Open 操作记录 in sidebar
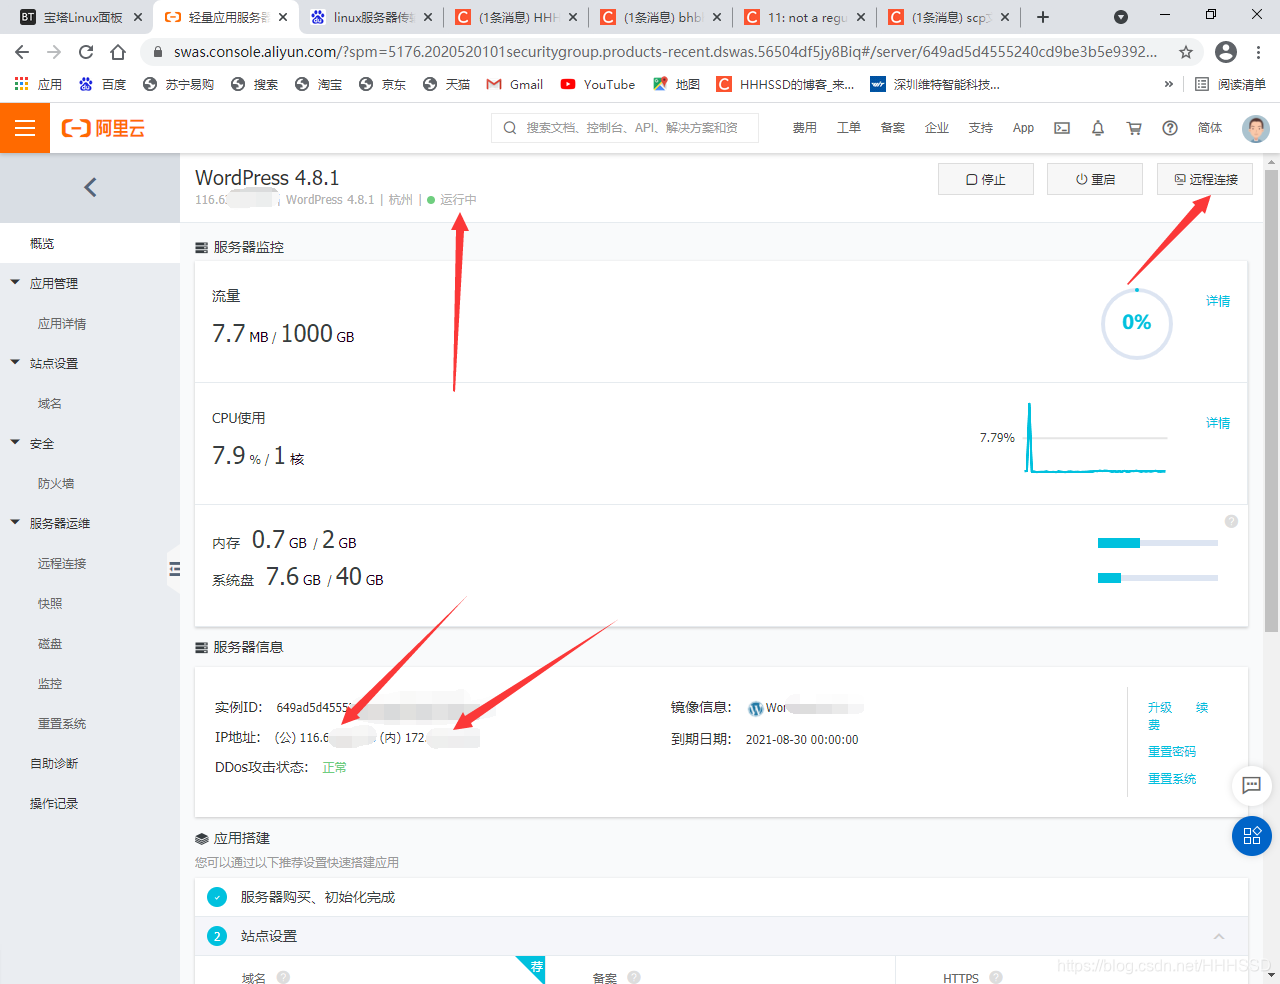The height and width of the screenshot is (984, 1280). click(54, 803)
